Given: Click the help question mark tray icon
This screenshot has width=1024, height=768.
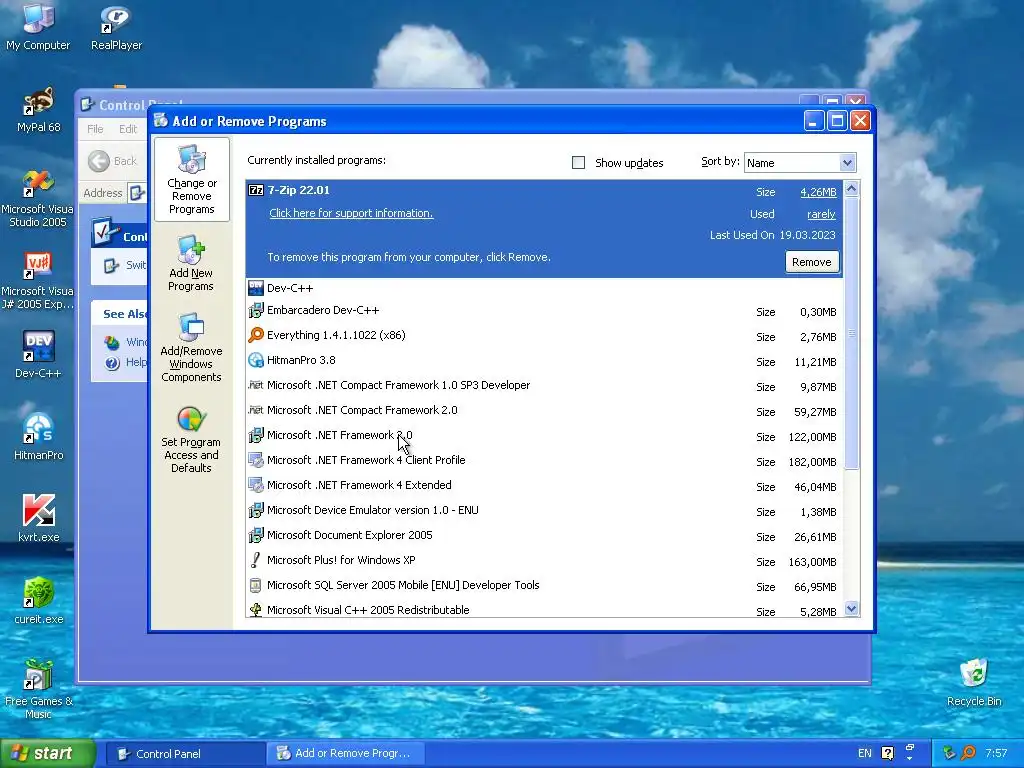Looking at the screenshot, I should (x=887, y=753).
